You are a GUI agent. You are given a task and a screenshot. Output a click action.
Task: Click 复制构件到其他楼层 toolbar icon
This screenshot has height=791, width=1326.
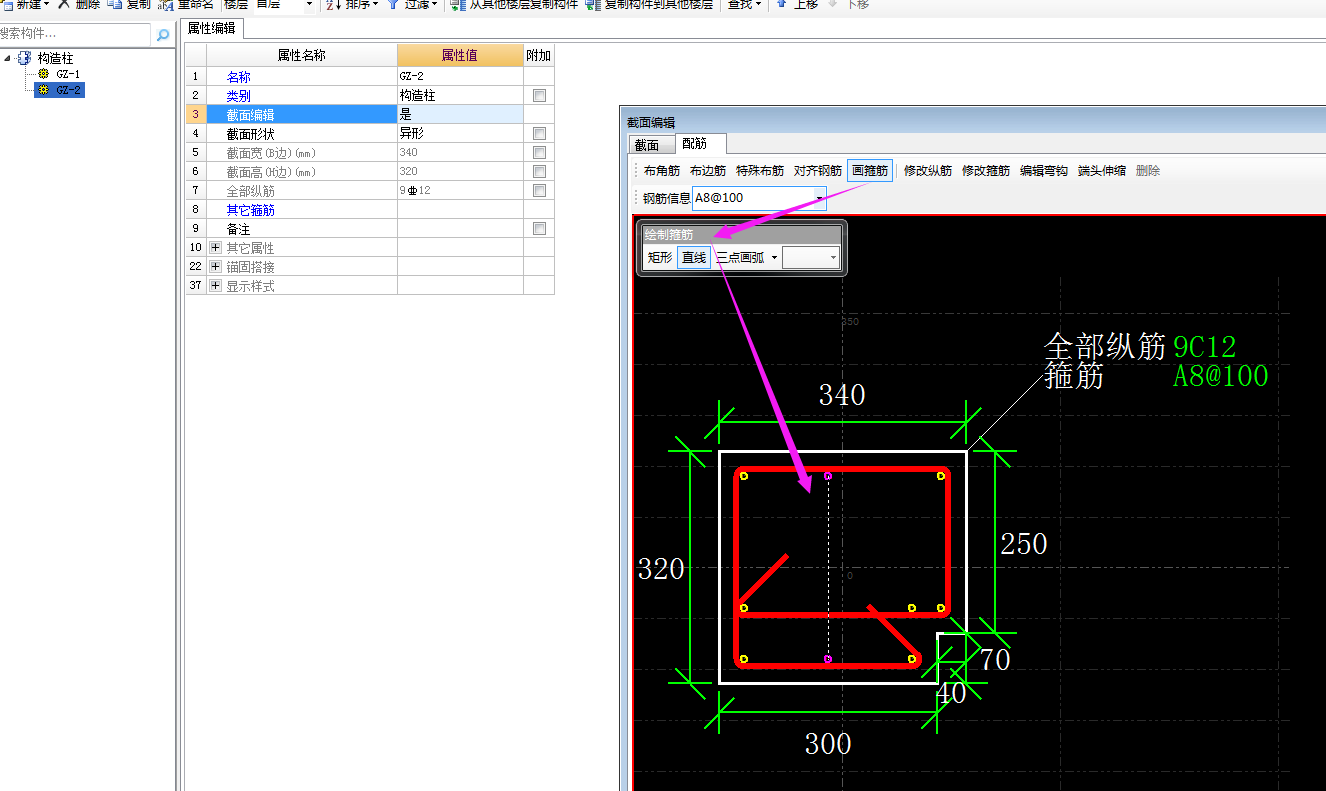coord(593,4)
